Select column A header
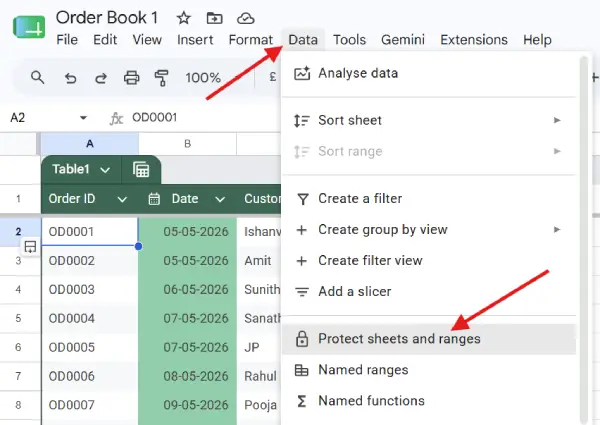Screen dimensions: 600x425 [x=90, y=144]
